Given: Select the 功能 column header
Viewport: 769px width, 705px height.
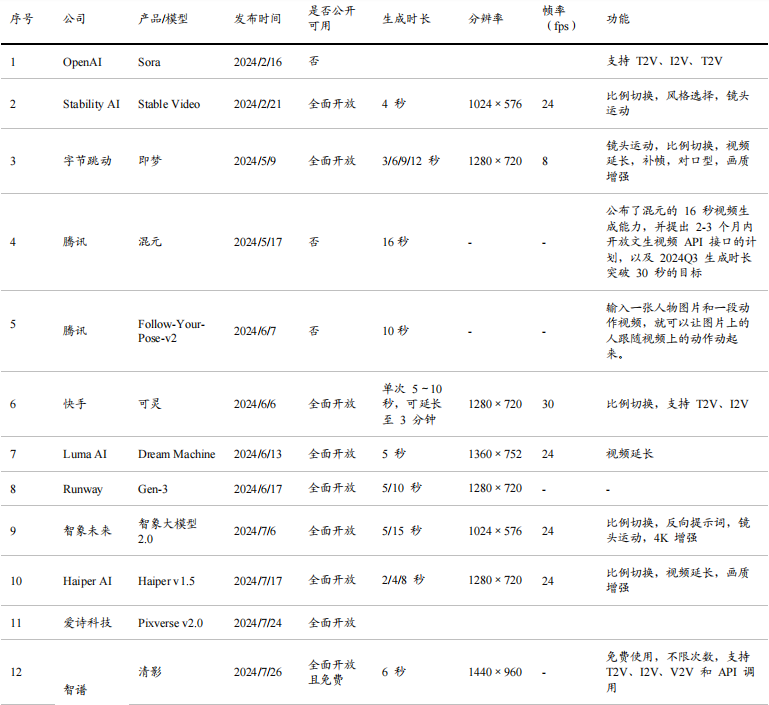Looking at the screenshot, I should tap(619, 19).
